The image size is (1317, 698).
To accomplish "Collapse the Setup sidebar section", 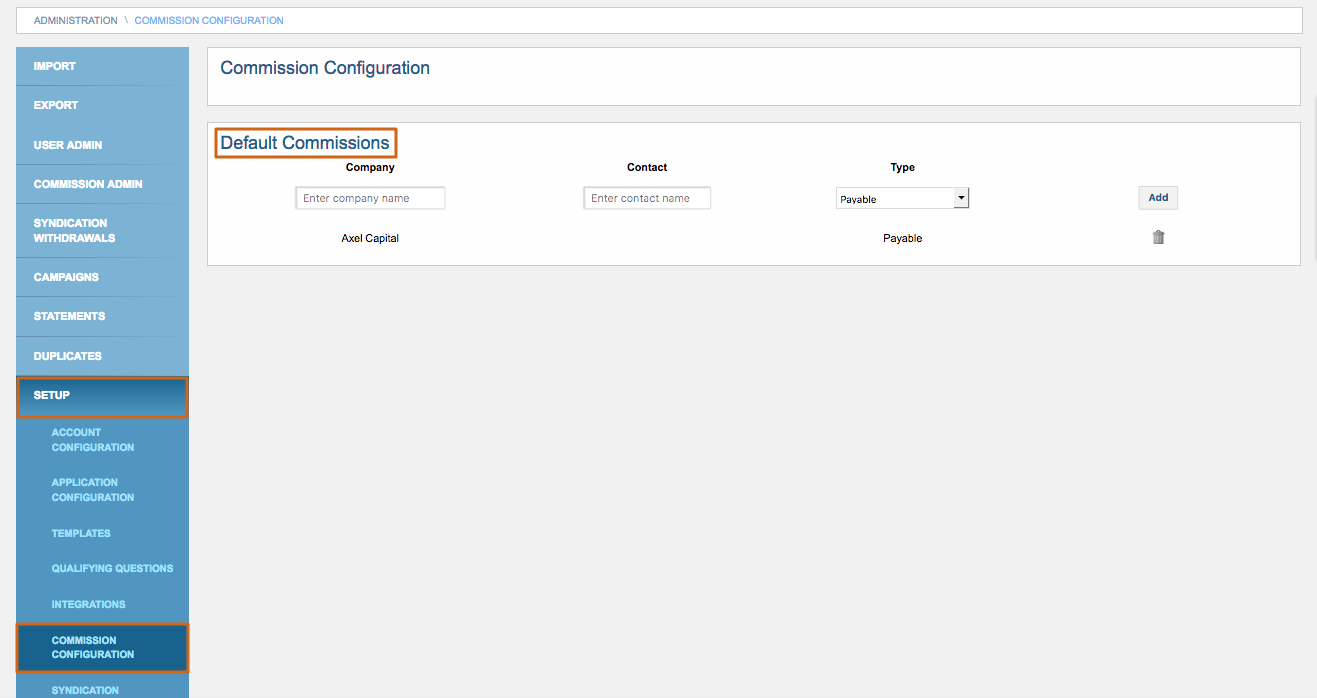I will click(102, 396).
